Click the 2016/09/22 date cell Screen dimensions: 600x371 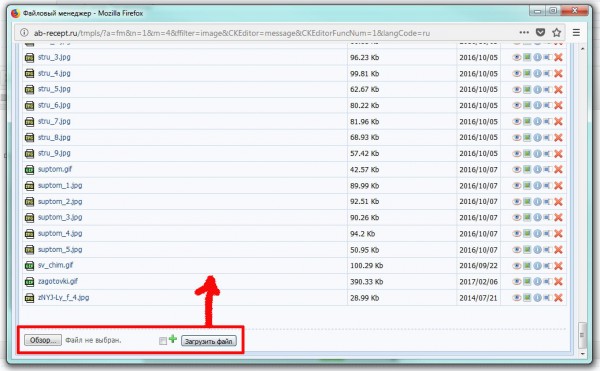click(x=478, y=265)
